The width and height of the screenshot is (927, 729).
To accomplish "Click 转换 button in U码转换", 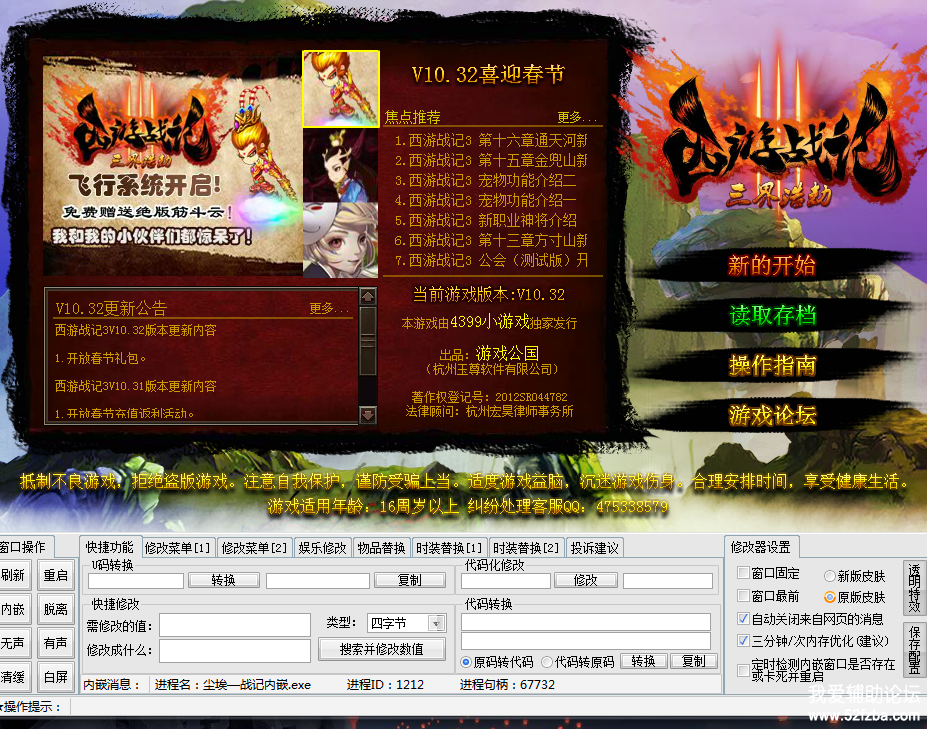I will point(223,581).
